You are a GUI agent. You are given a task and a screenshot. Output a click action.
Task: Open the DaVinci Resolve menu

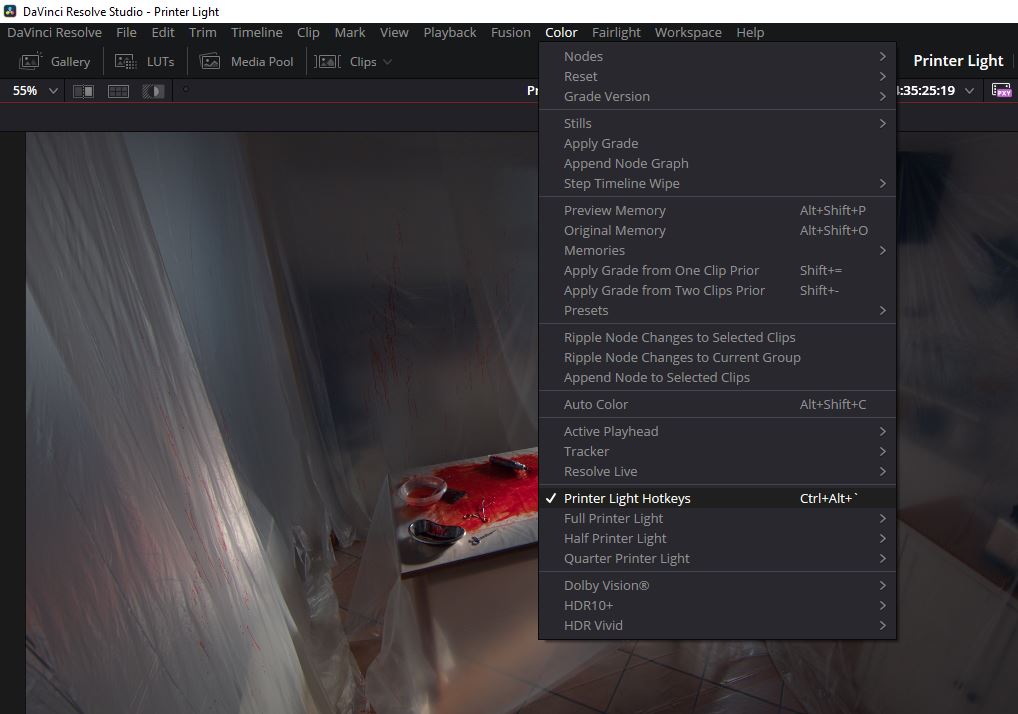click(55, 32)
